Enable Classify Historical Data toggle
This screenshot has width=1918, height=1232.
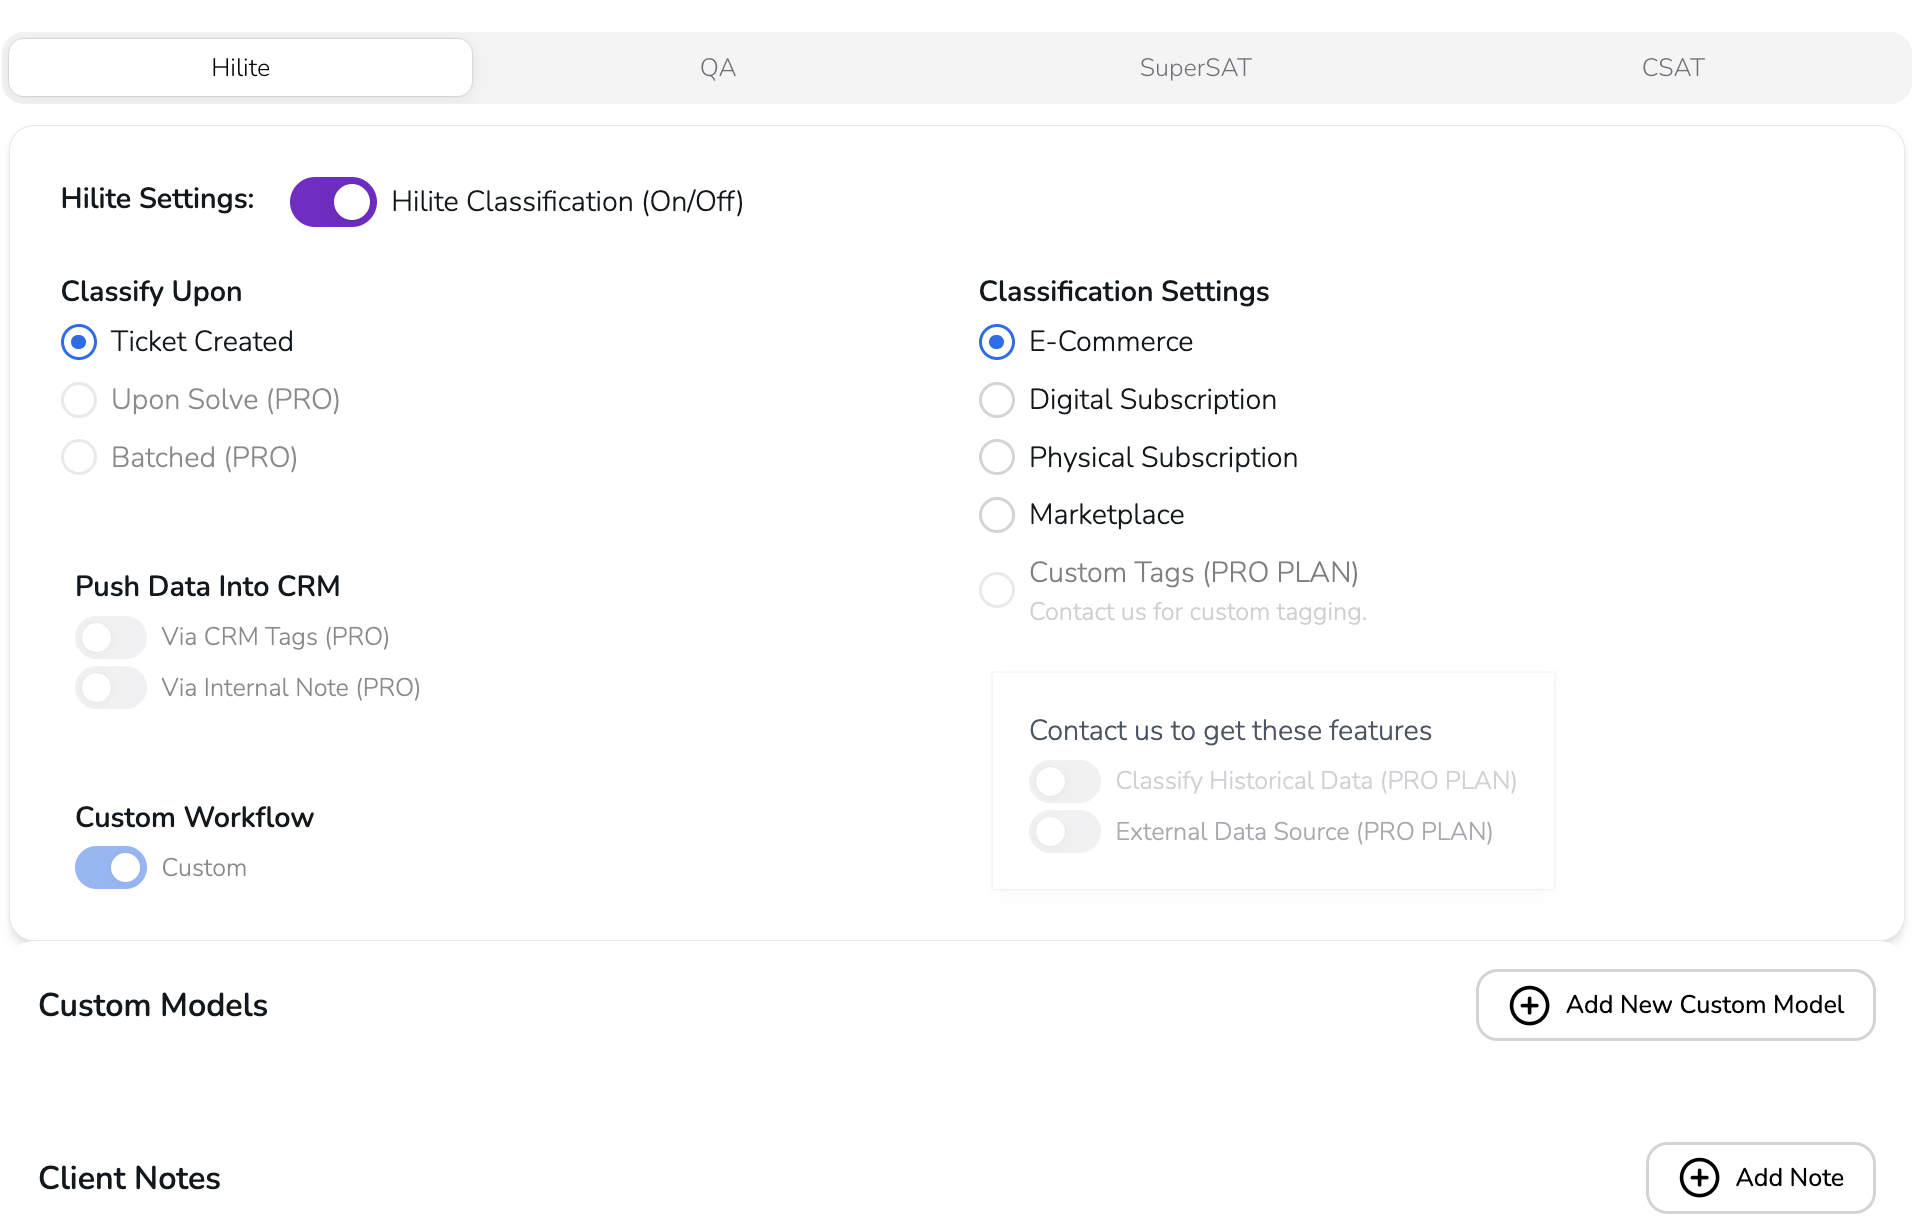[x=1065, y=781]
